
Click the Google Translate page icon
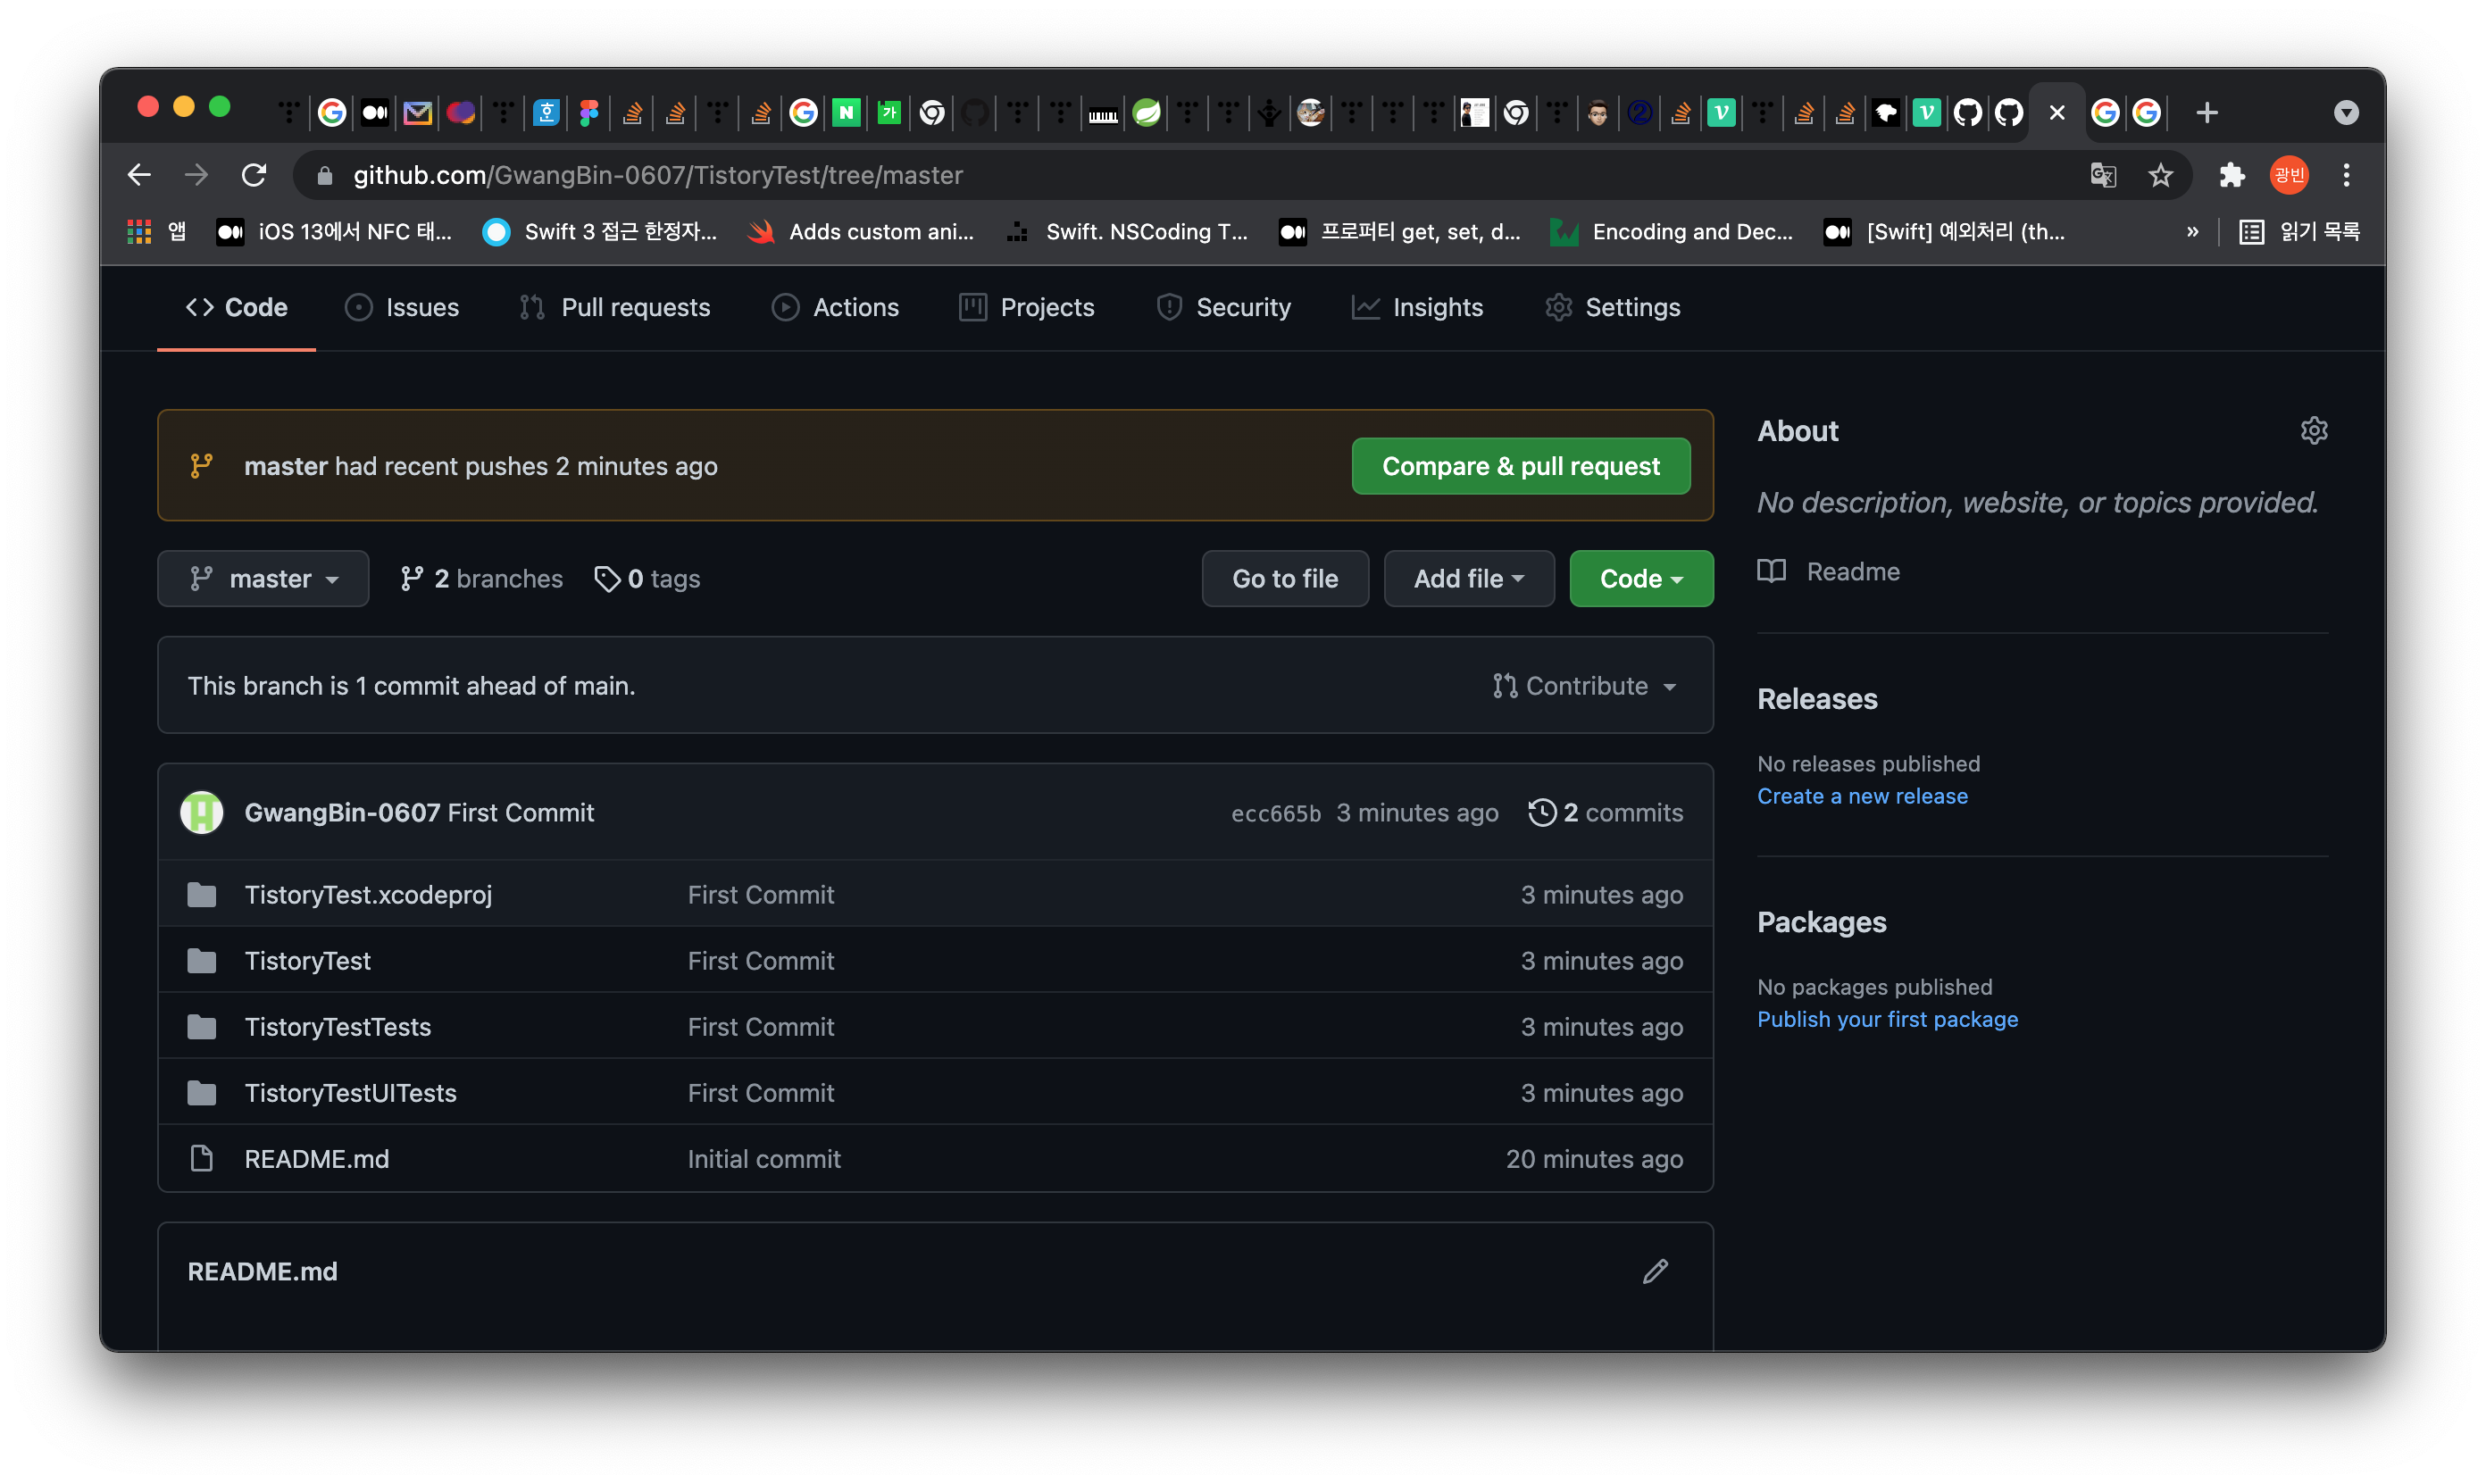tap(2102, 176)
